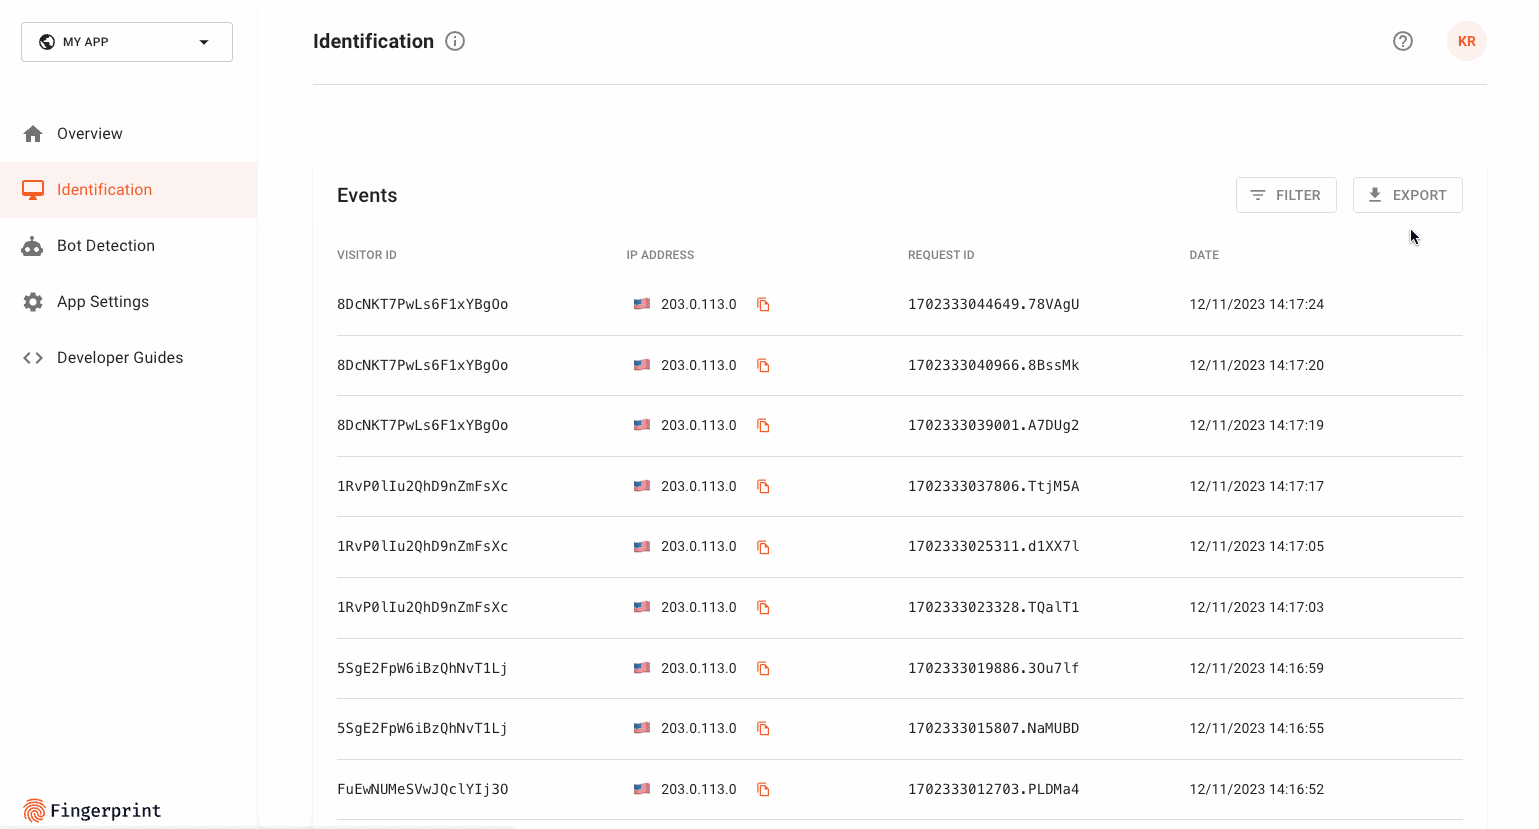
Task: Expand the MY APP application dropdown
Action: pos(127,42)
